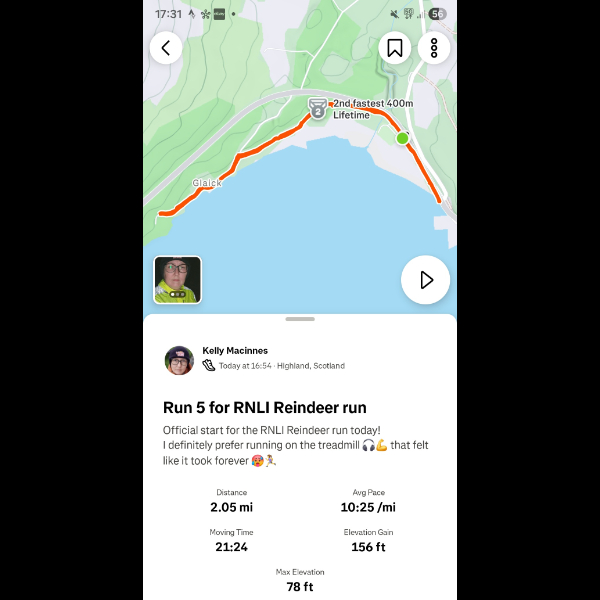This screenshot has height=600, width=600.
Task: Tap the back arrow button
Action: (166, 48)
